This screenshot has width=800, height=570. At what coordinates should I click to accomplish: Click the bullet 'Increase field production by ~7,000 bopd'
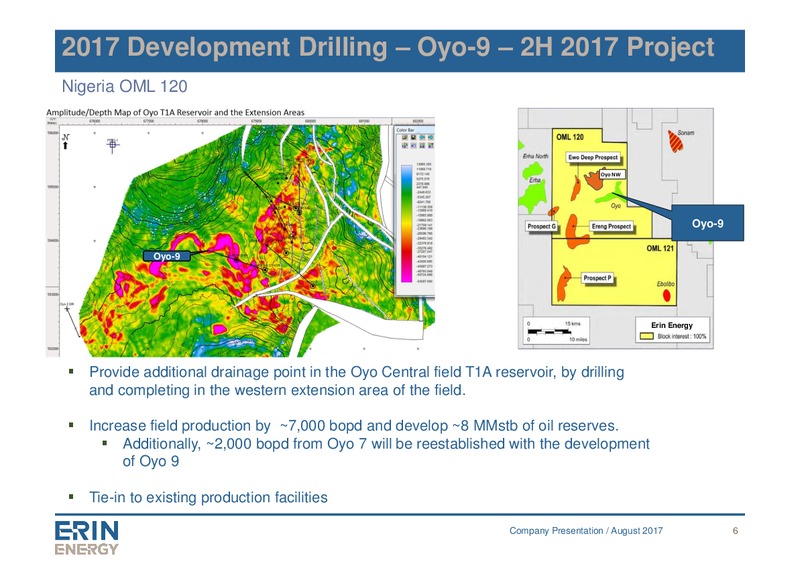tap(354, 425)
